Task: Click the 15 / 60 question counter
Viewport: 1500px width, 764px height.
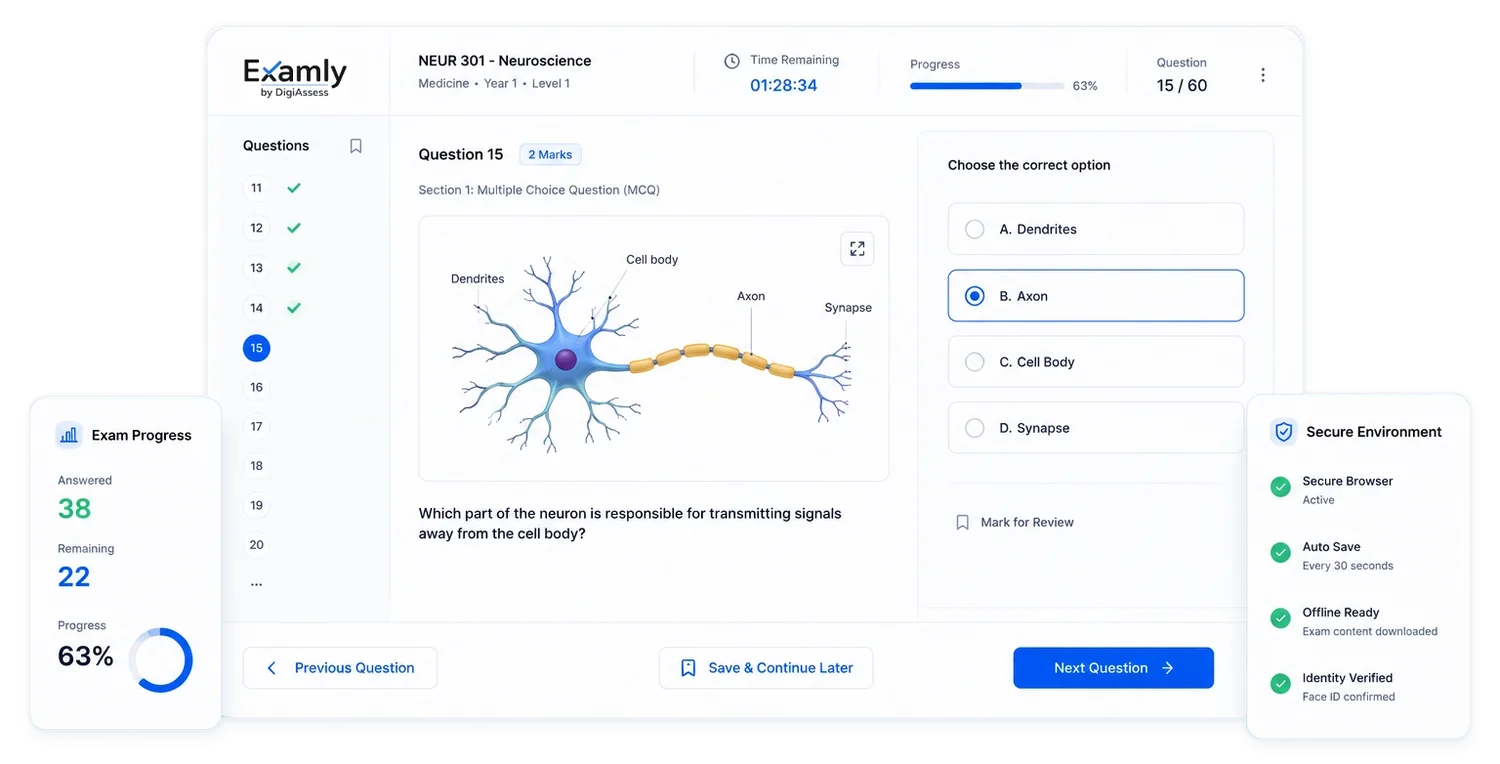Action: [x=1182, y=86]
